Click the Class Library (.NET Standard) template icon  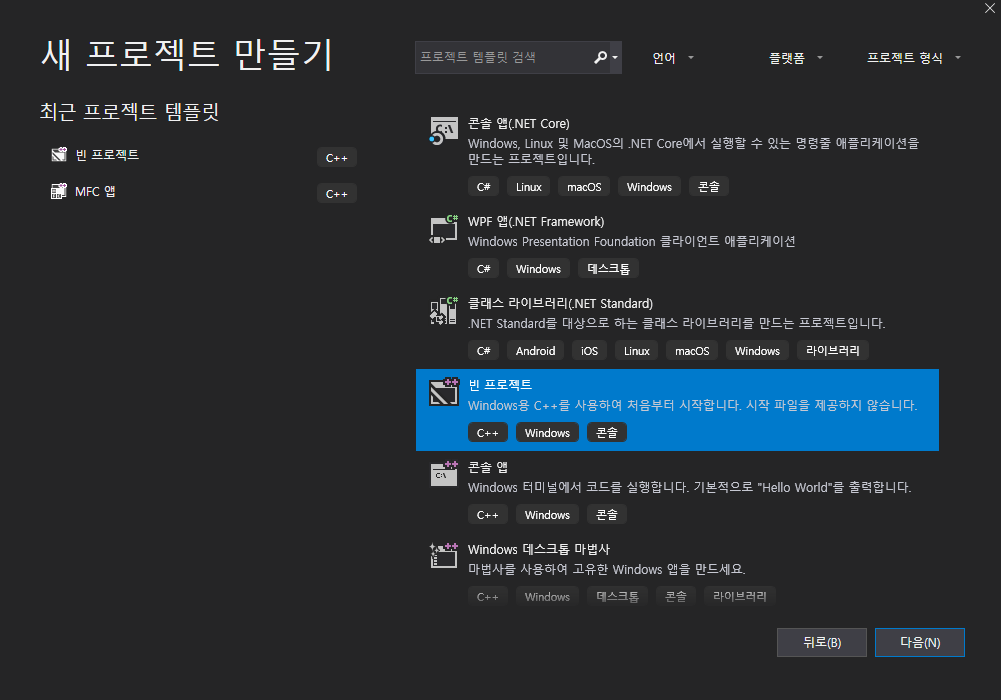444,311
